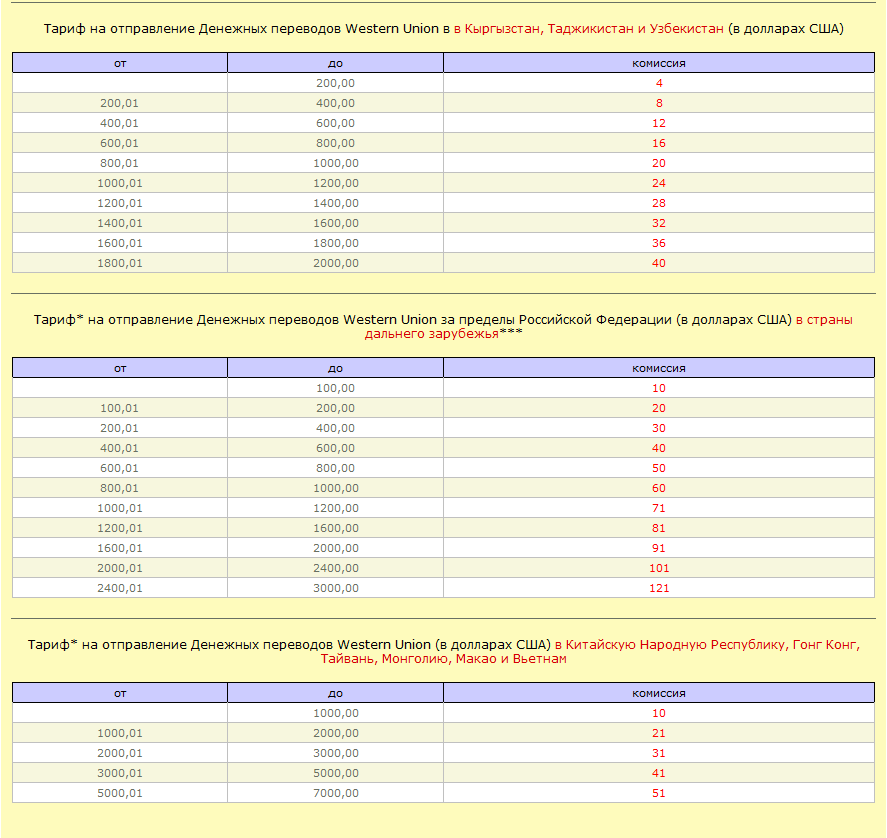Click the "5000,00" upper limit cell
This screenshot has width=887, height=838.
[336, 773]
